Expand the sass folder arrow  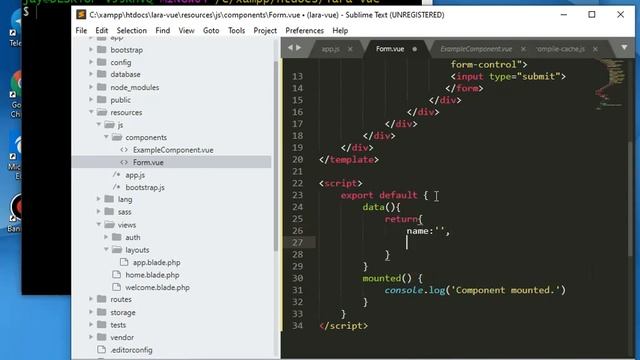click(x=99, y=212)
